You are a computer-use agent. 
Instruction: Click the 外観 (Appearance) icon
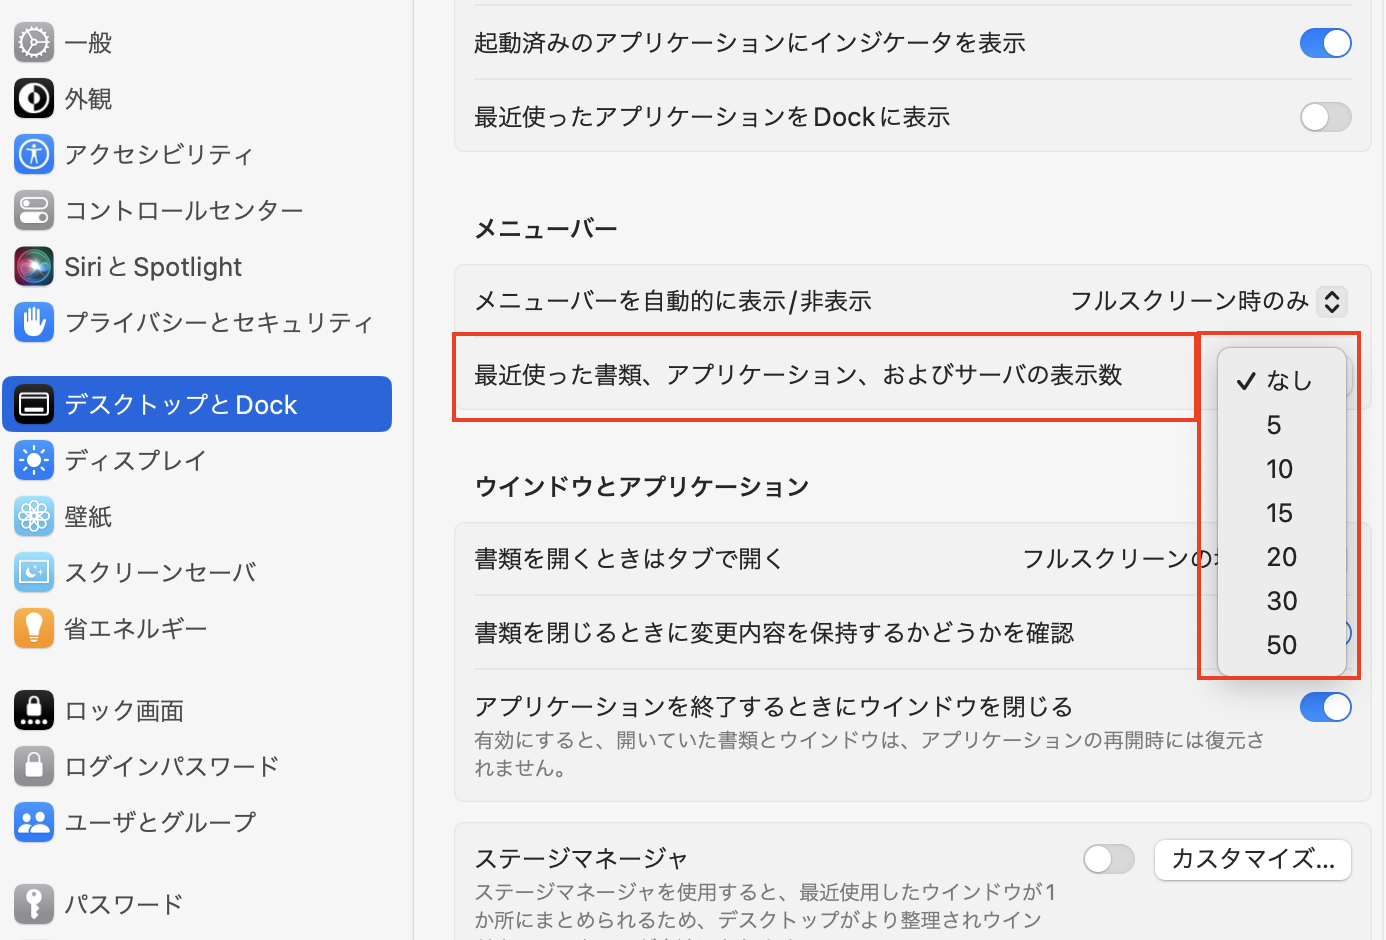34,98
